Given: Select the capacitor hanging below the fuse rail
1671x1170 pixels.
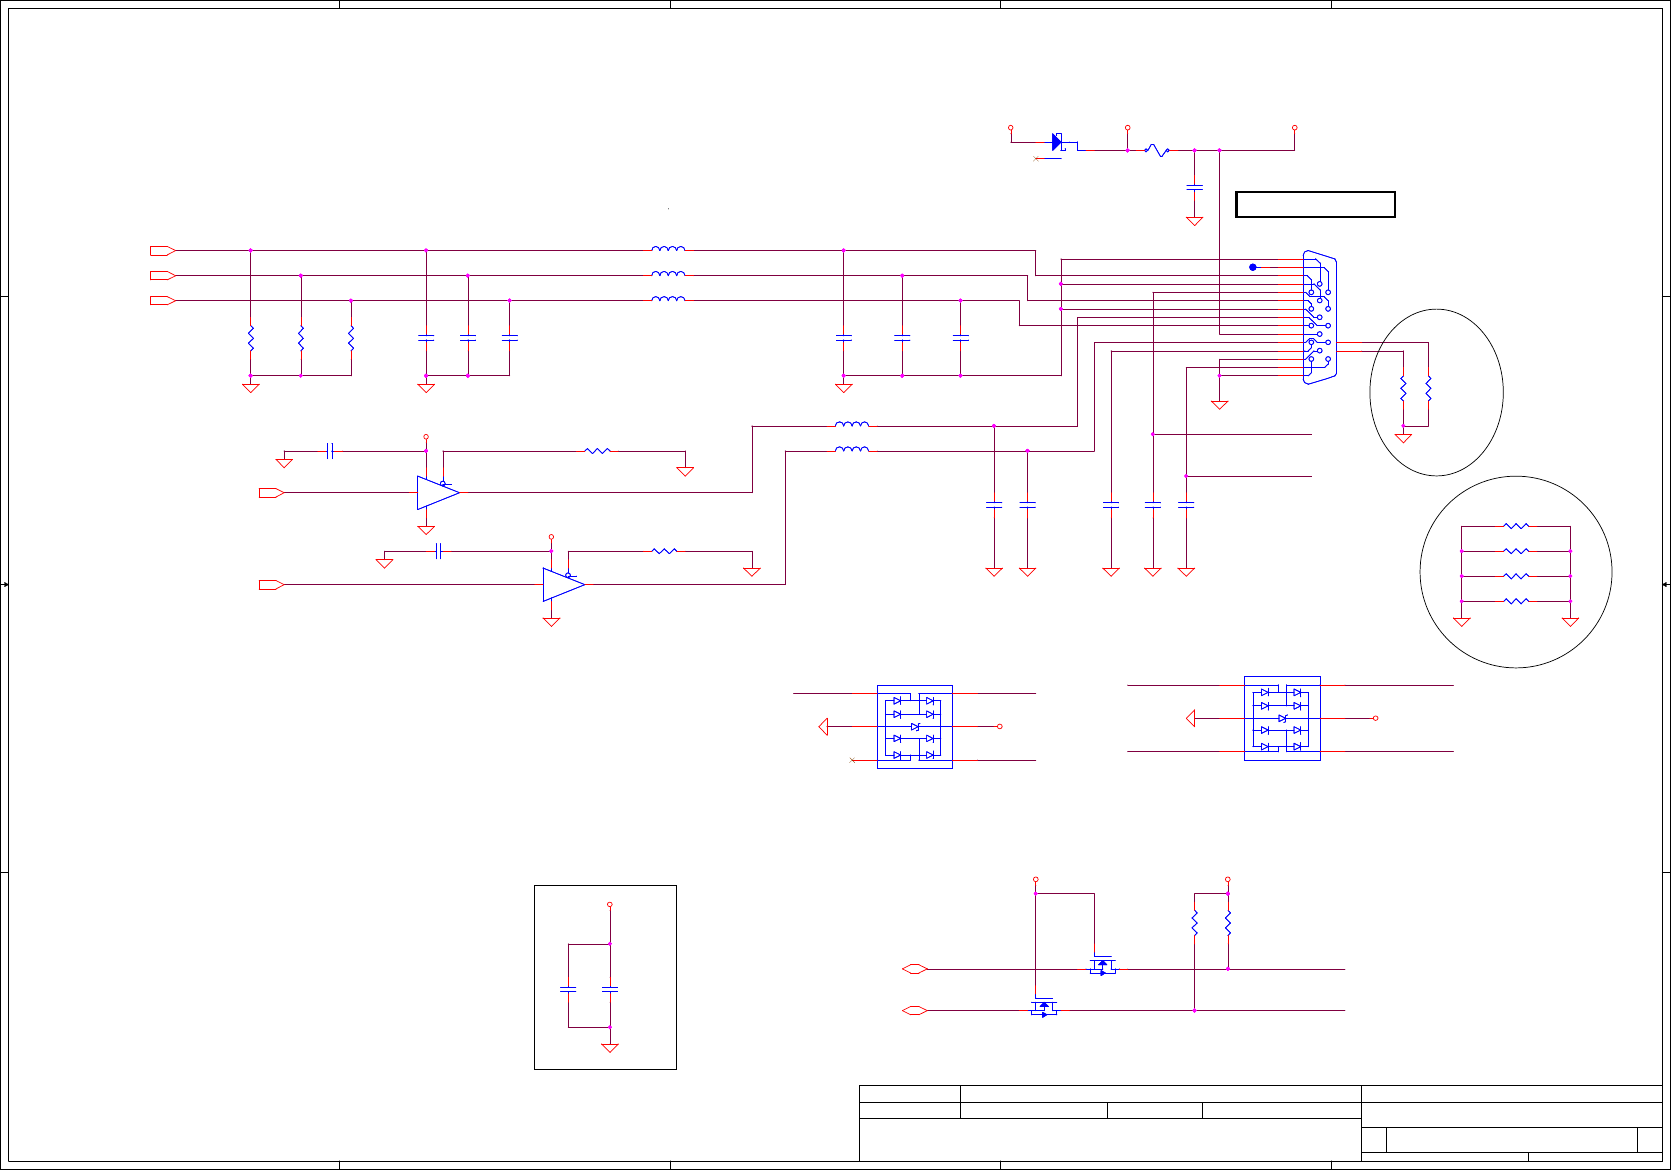Looking at the screenshot, I should (1194, 187).
